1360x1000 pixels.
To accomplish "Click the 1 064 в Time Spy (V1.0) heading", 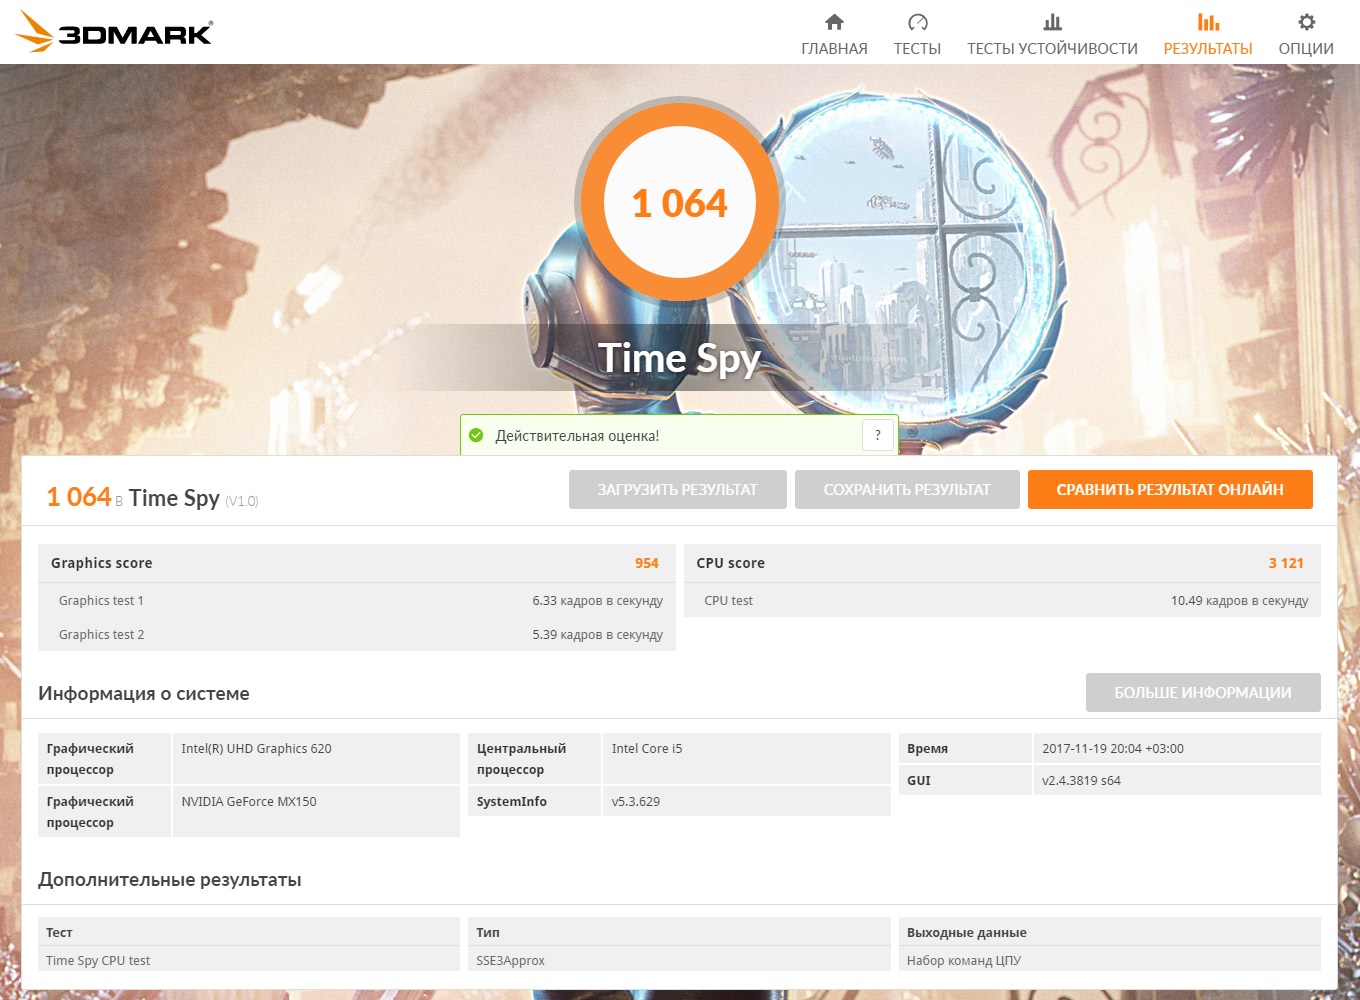I will click(152, 497).
